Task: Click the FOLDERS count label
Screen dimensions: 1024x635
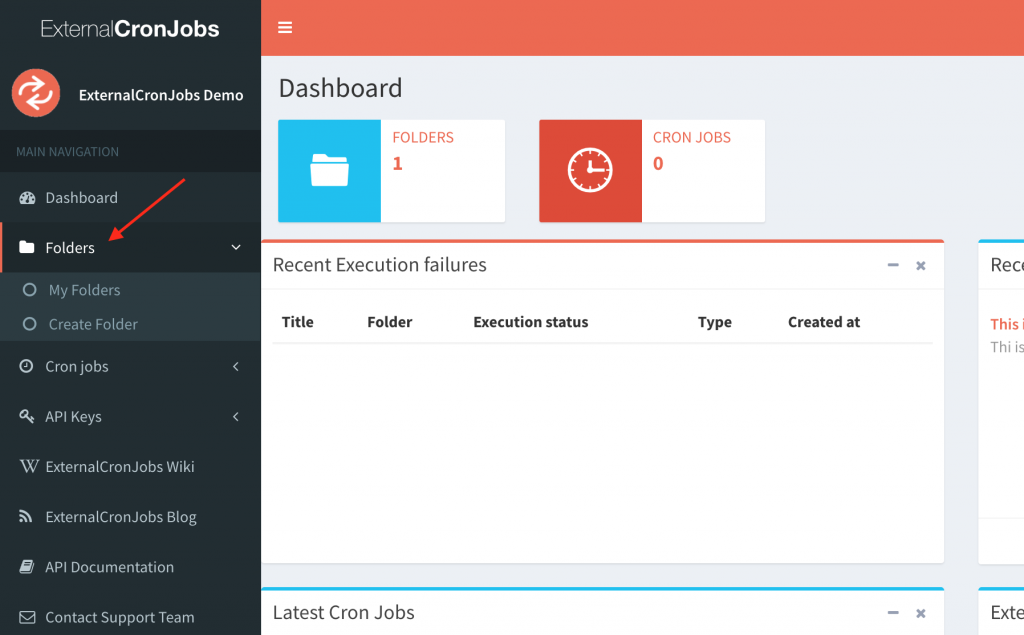Action: click(x=423, y=137)
